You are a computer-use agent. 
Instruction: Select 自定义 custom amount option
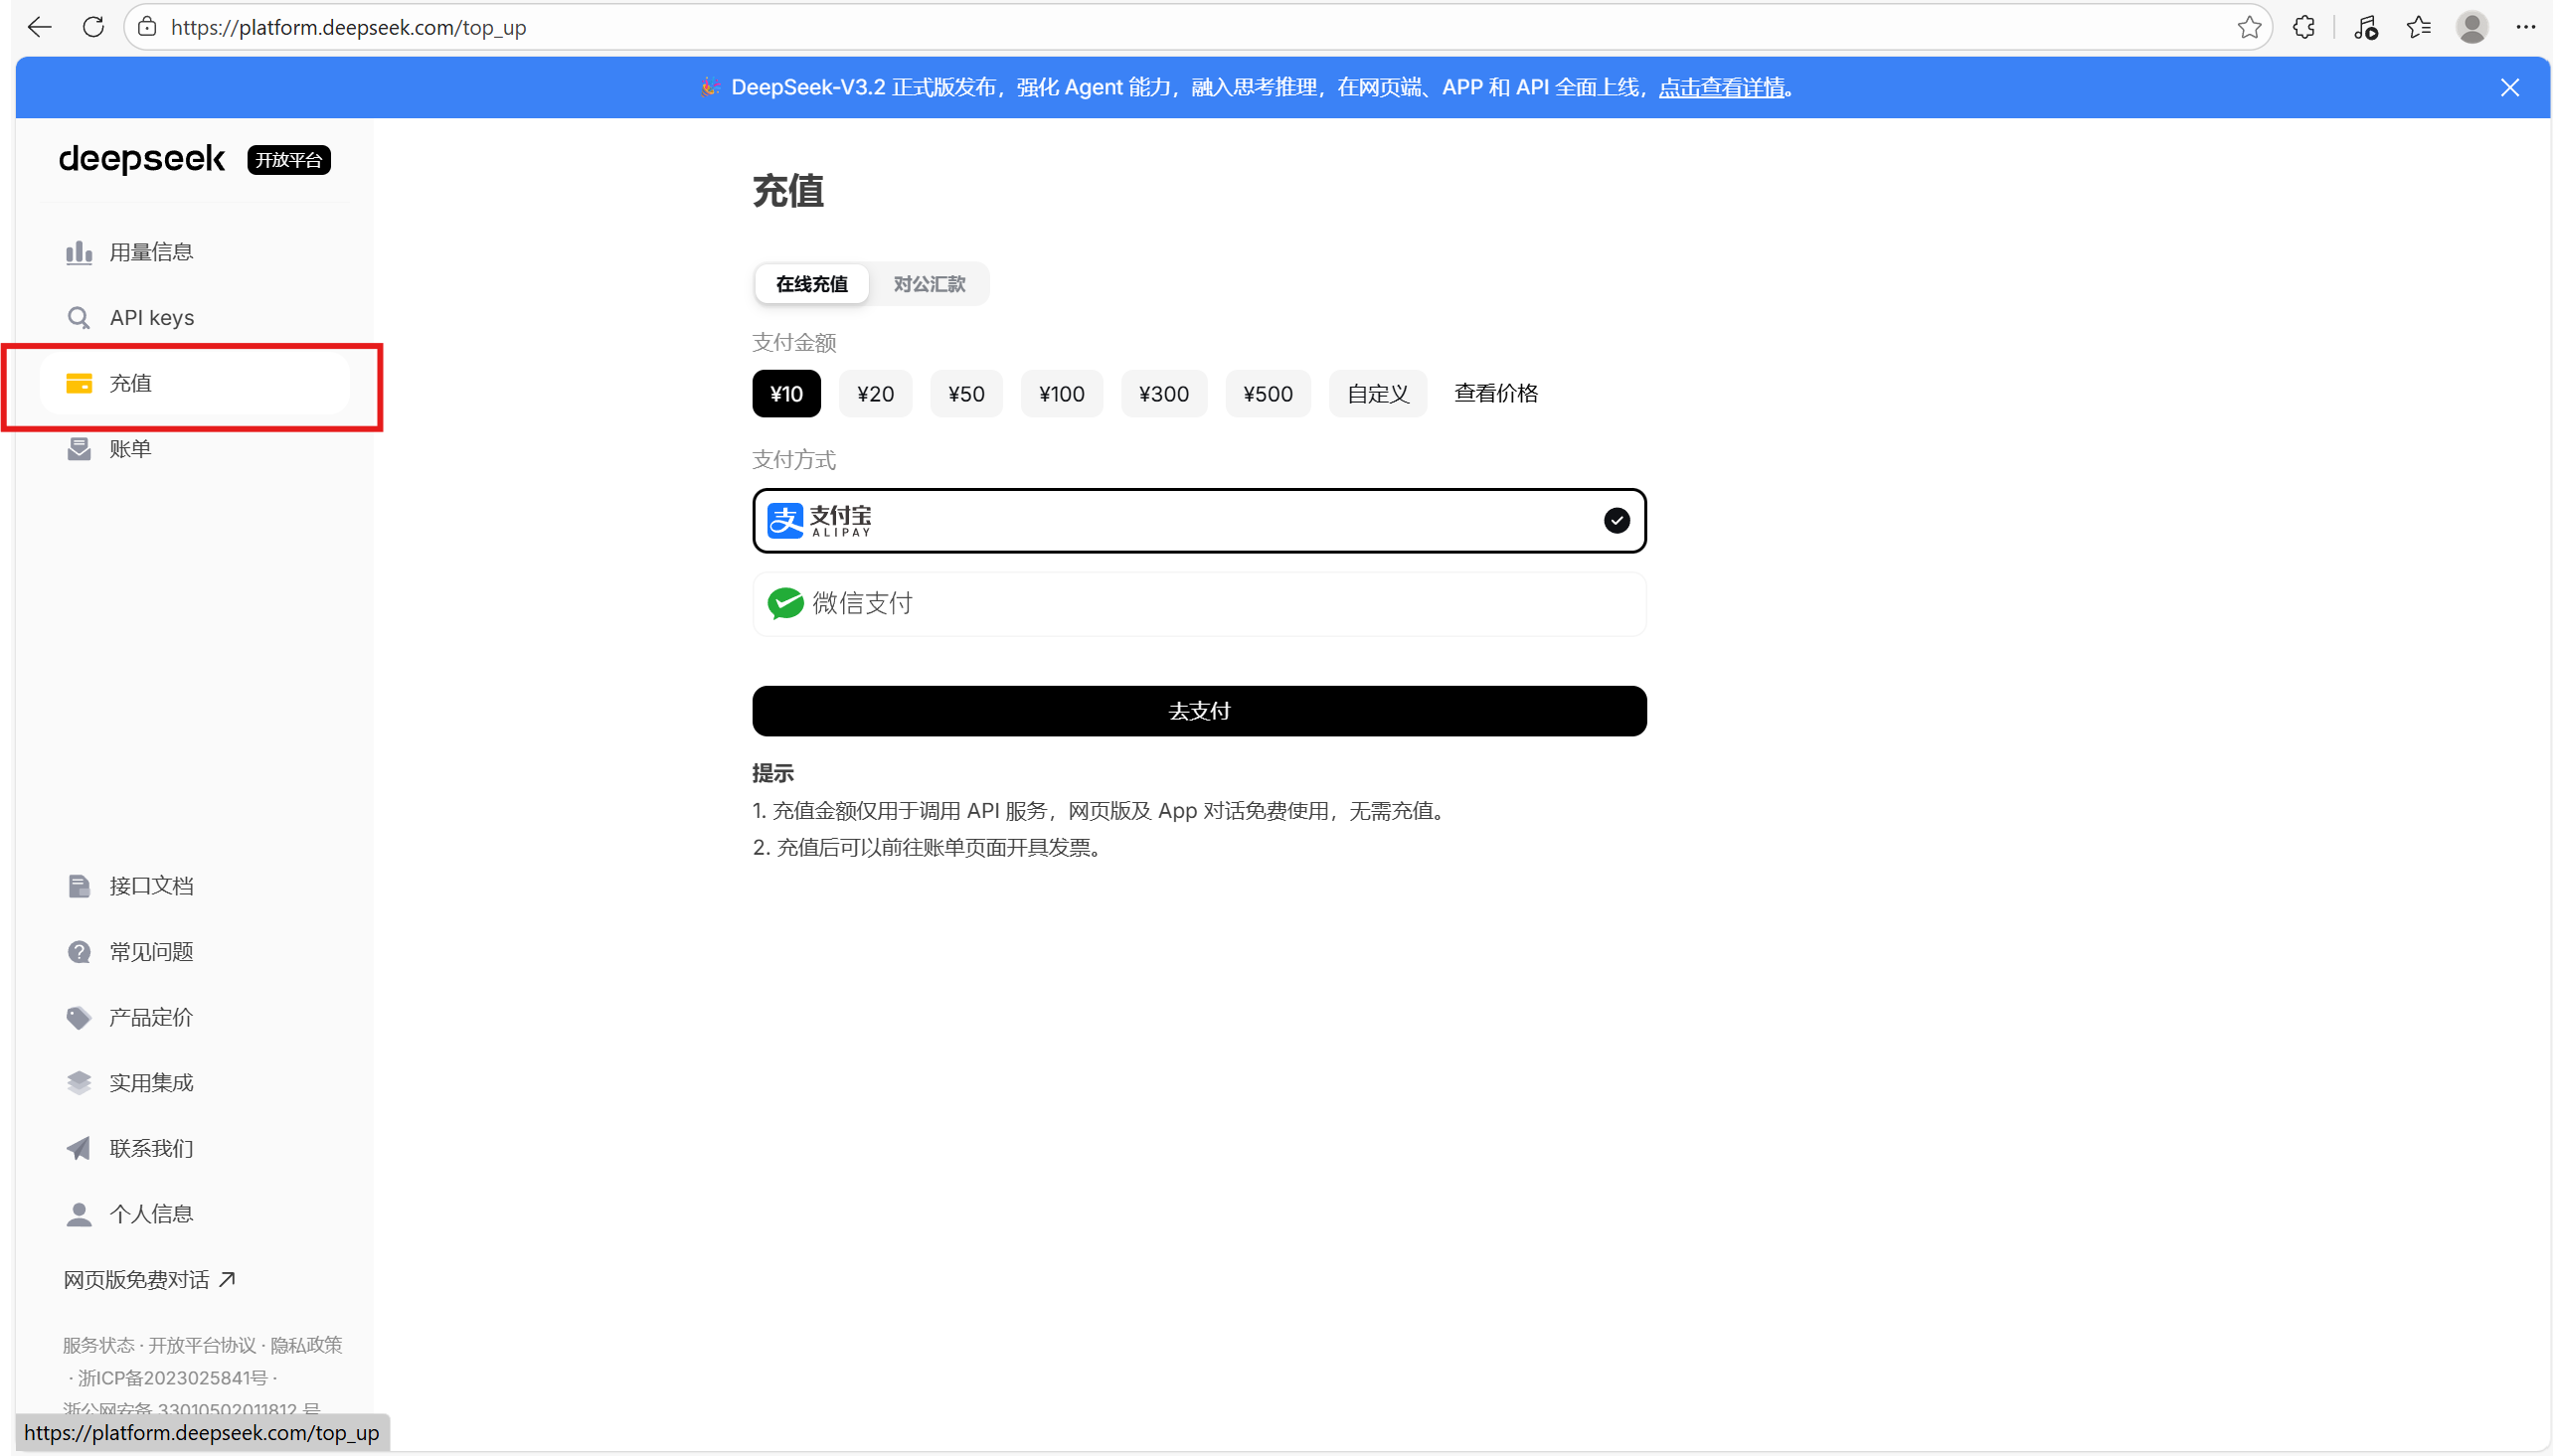tap(1377, 394)
